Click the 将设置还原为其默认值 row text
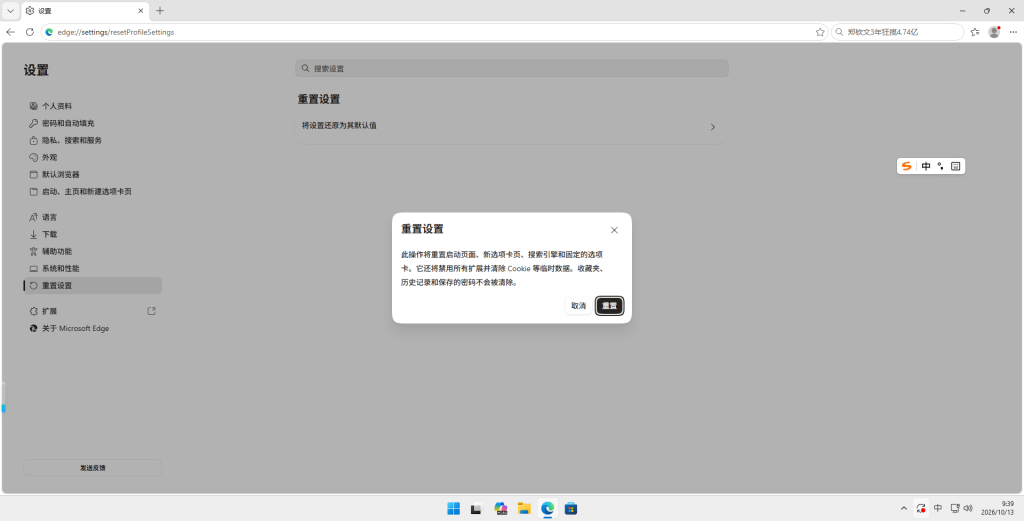This screenshot has width=1024, height=521. tap(339, 125)
